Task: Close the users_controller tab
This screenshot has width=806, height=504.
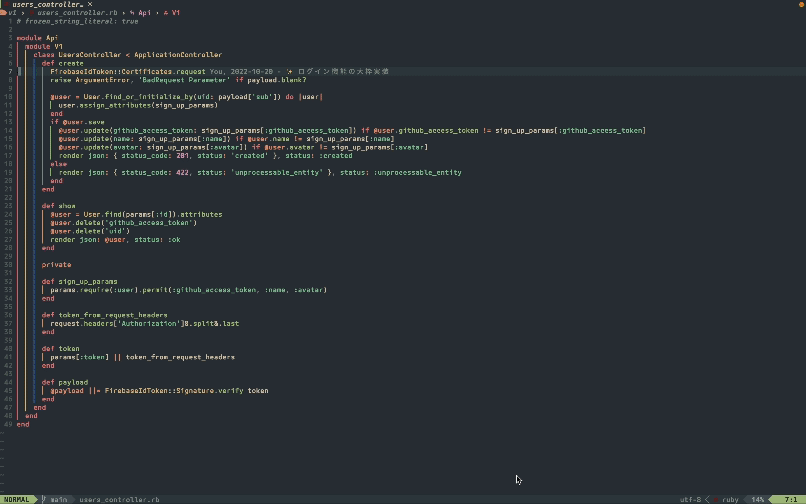Action: point(90,4)
